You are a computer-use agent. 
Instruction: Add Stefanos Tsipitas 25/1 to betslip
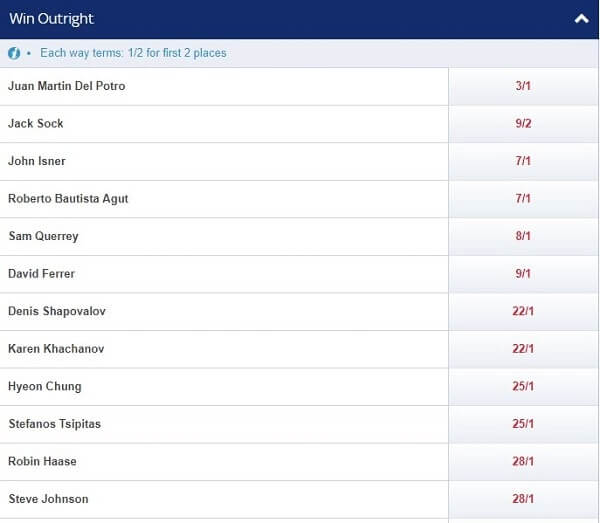point(523,424)
